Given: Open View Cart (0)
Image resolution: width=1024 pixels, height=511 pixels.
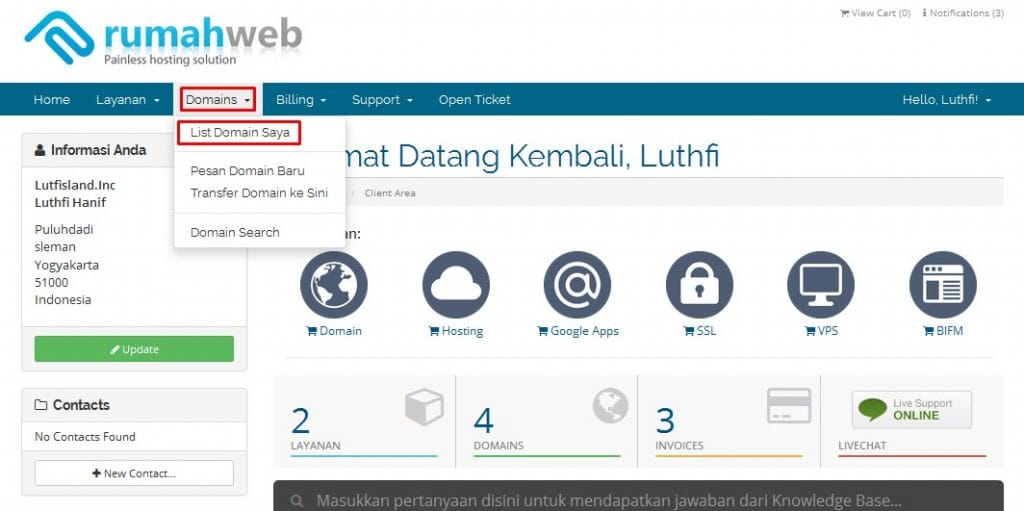Looking at the screenshot, I should [875, 13].
